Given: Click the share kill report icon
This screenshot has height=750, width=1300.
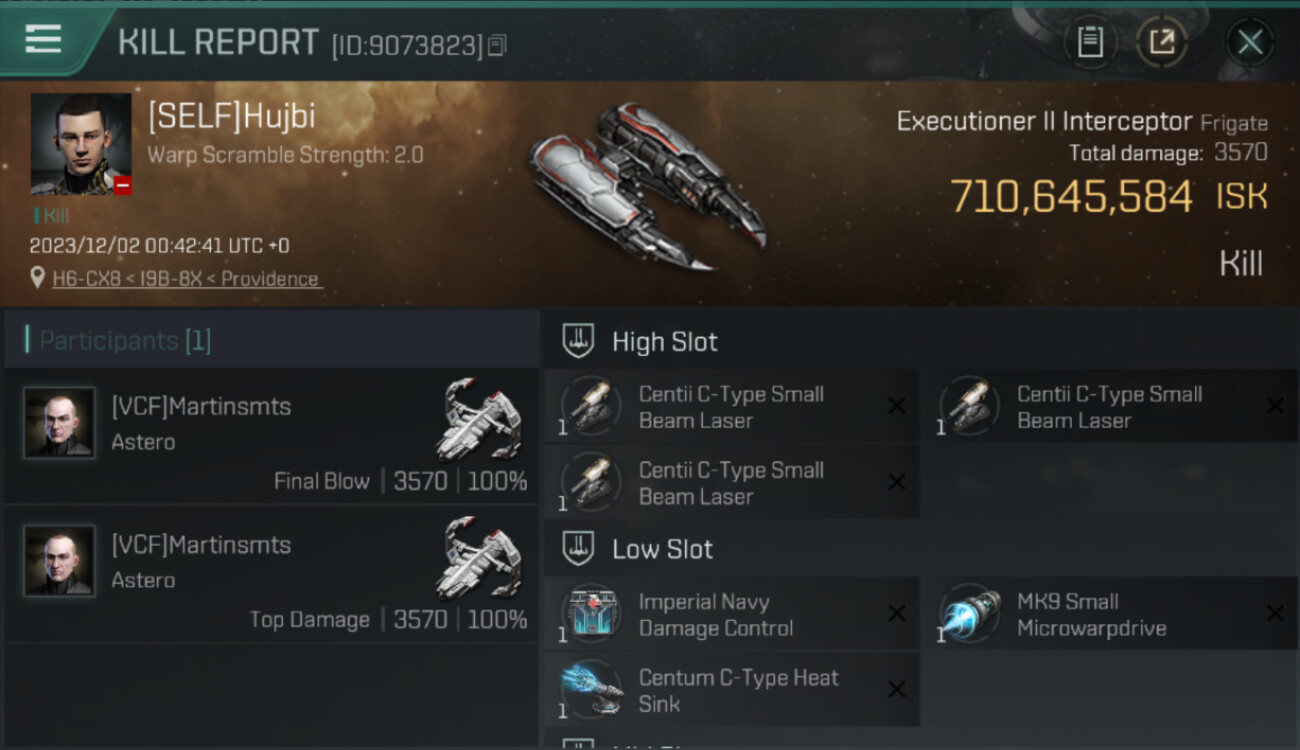Looking at the screenshot, I should (1162, 42).
